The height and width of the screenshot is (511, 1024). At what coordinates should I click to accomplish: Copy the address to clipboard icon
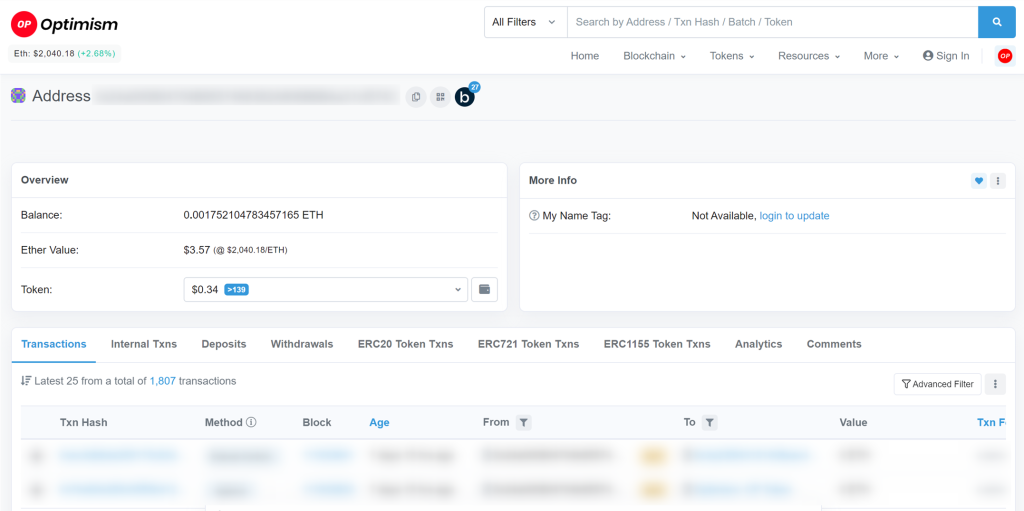(x=416, y=97)
